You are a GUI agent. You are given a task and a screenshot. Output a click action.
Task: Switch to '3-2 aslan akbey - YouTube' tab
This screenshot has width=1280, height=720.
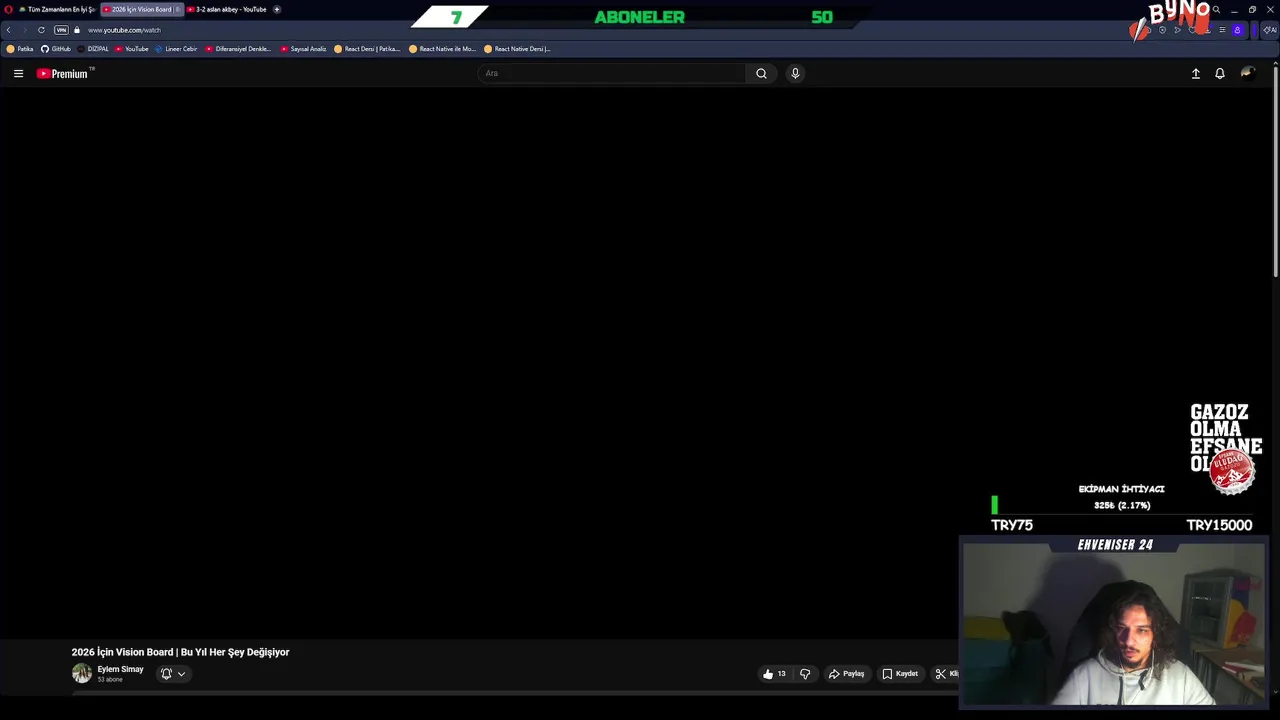(x=226, y=9)
